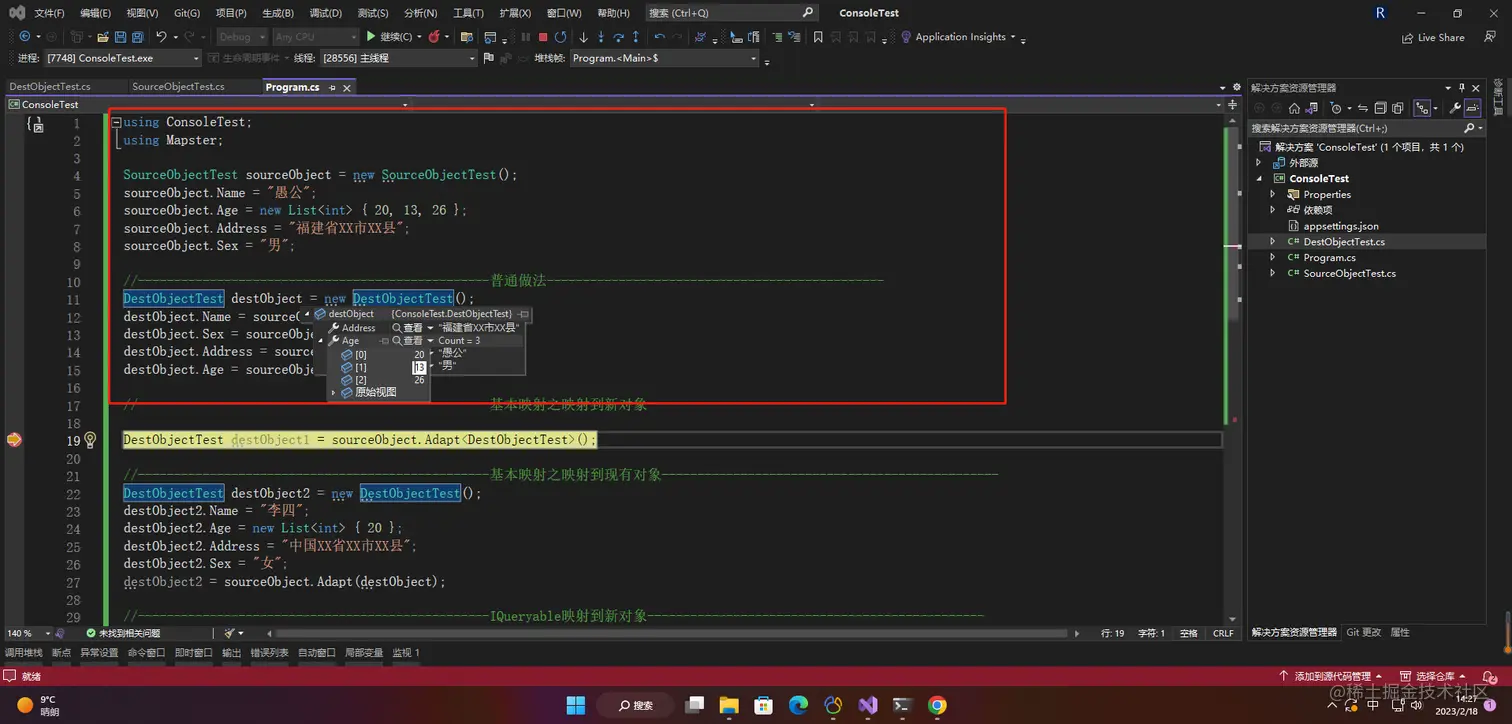Open Microsoft Edge from the taskbar
The image size is (1512, 724).
click(798, 705)
